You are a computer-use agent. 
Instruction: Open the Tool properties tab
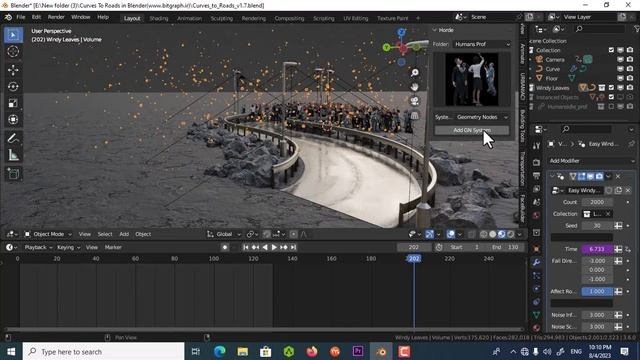(x=537, y=146)
